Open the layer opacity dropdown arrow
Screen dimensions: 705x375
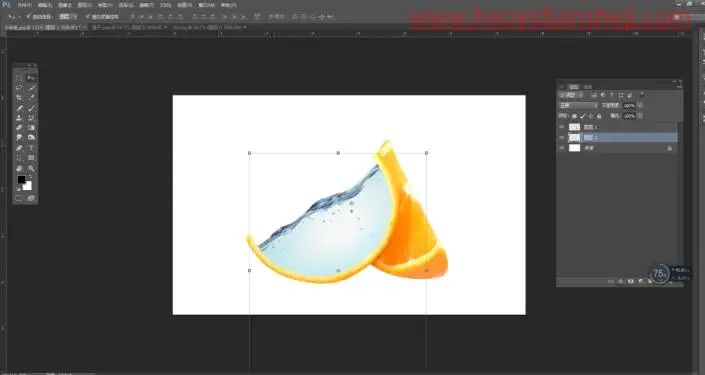point(641,105)
